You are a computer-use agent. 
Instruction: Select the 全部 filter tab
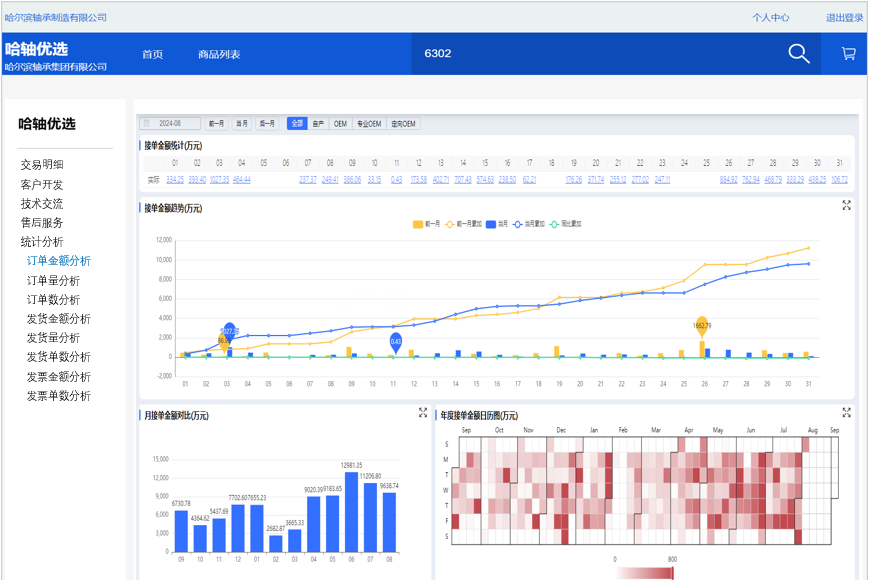297,123
